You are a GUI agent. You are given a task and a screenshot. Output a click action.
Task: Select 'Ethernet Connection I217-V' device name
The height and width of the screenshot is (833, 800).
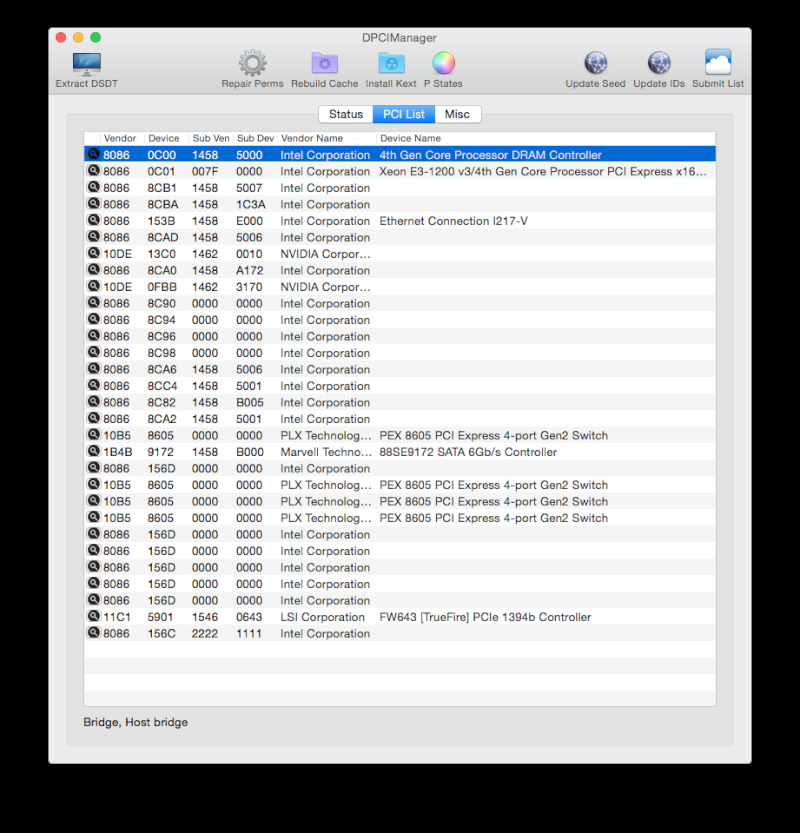click(x=454, y=221)
